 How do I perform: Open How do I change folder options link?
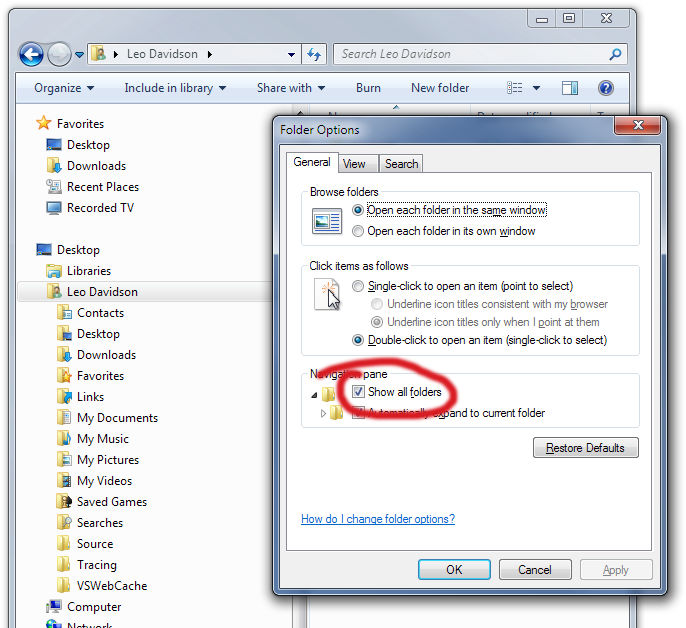click(x=378, y=519)
